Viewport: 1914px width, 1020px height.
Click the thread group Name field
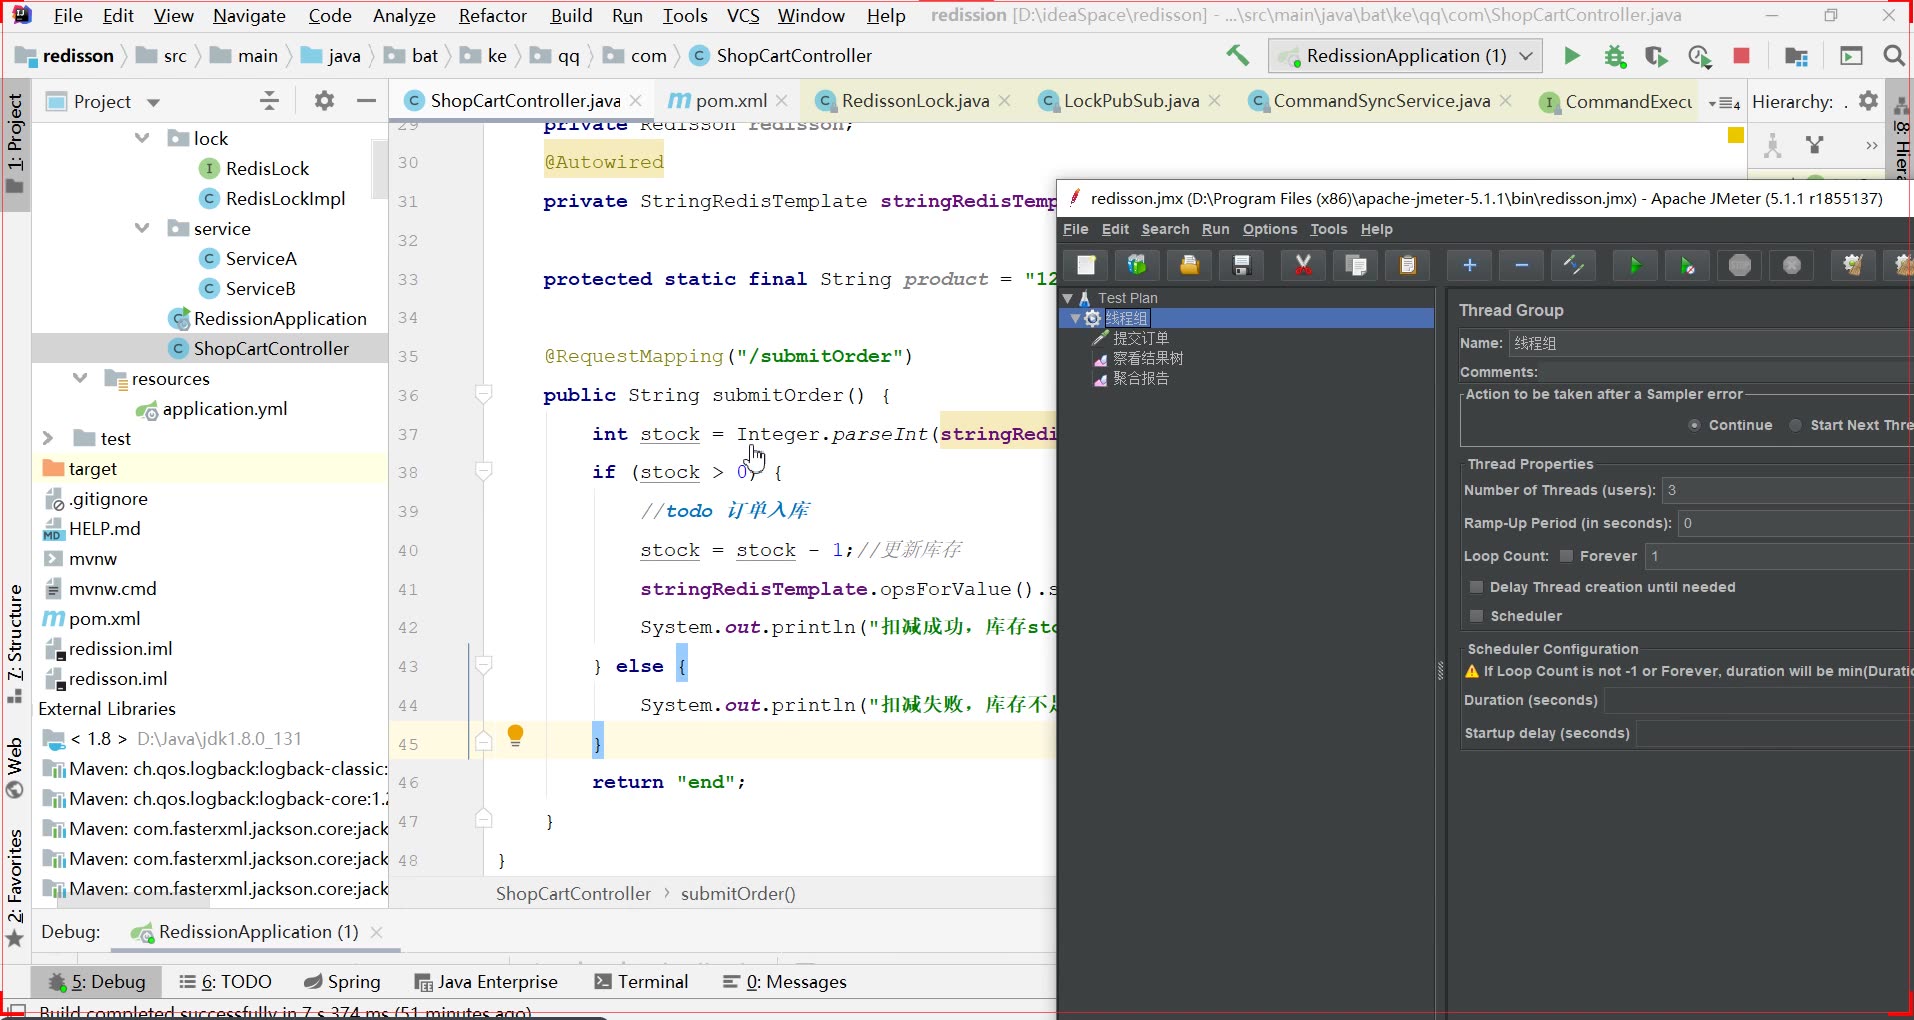tap(1711, 343)
